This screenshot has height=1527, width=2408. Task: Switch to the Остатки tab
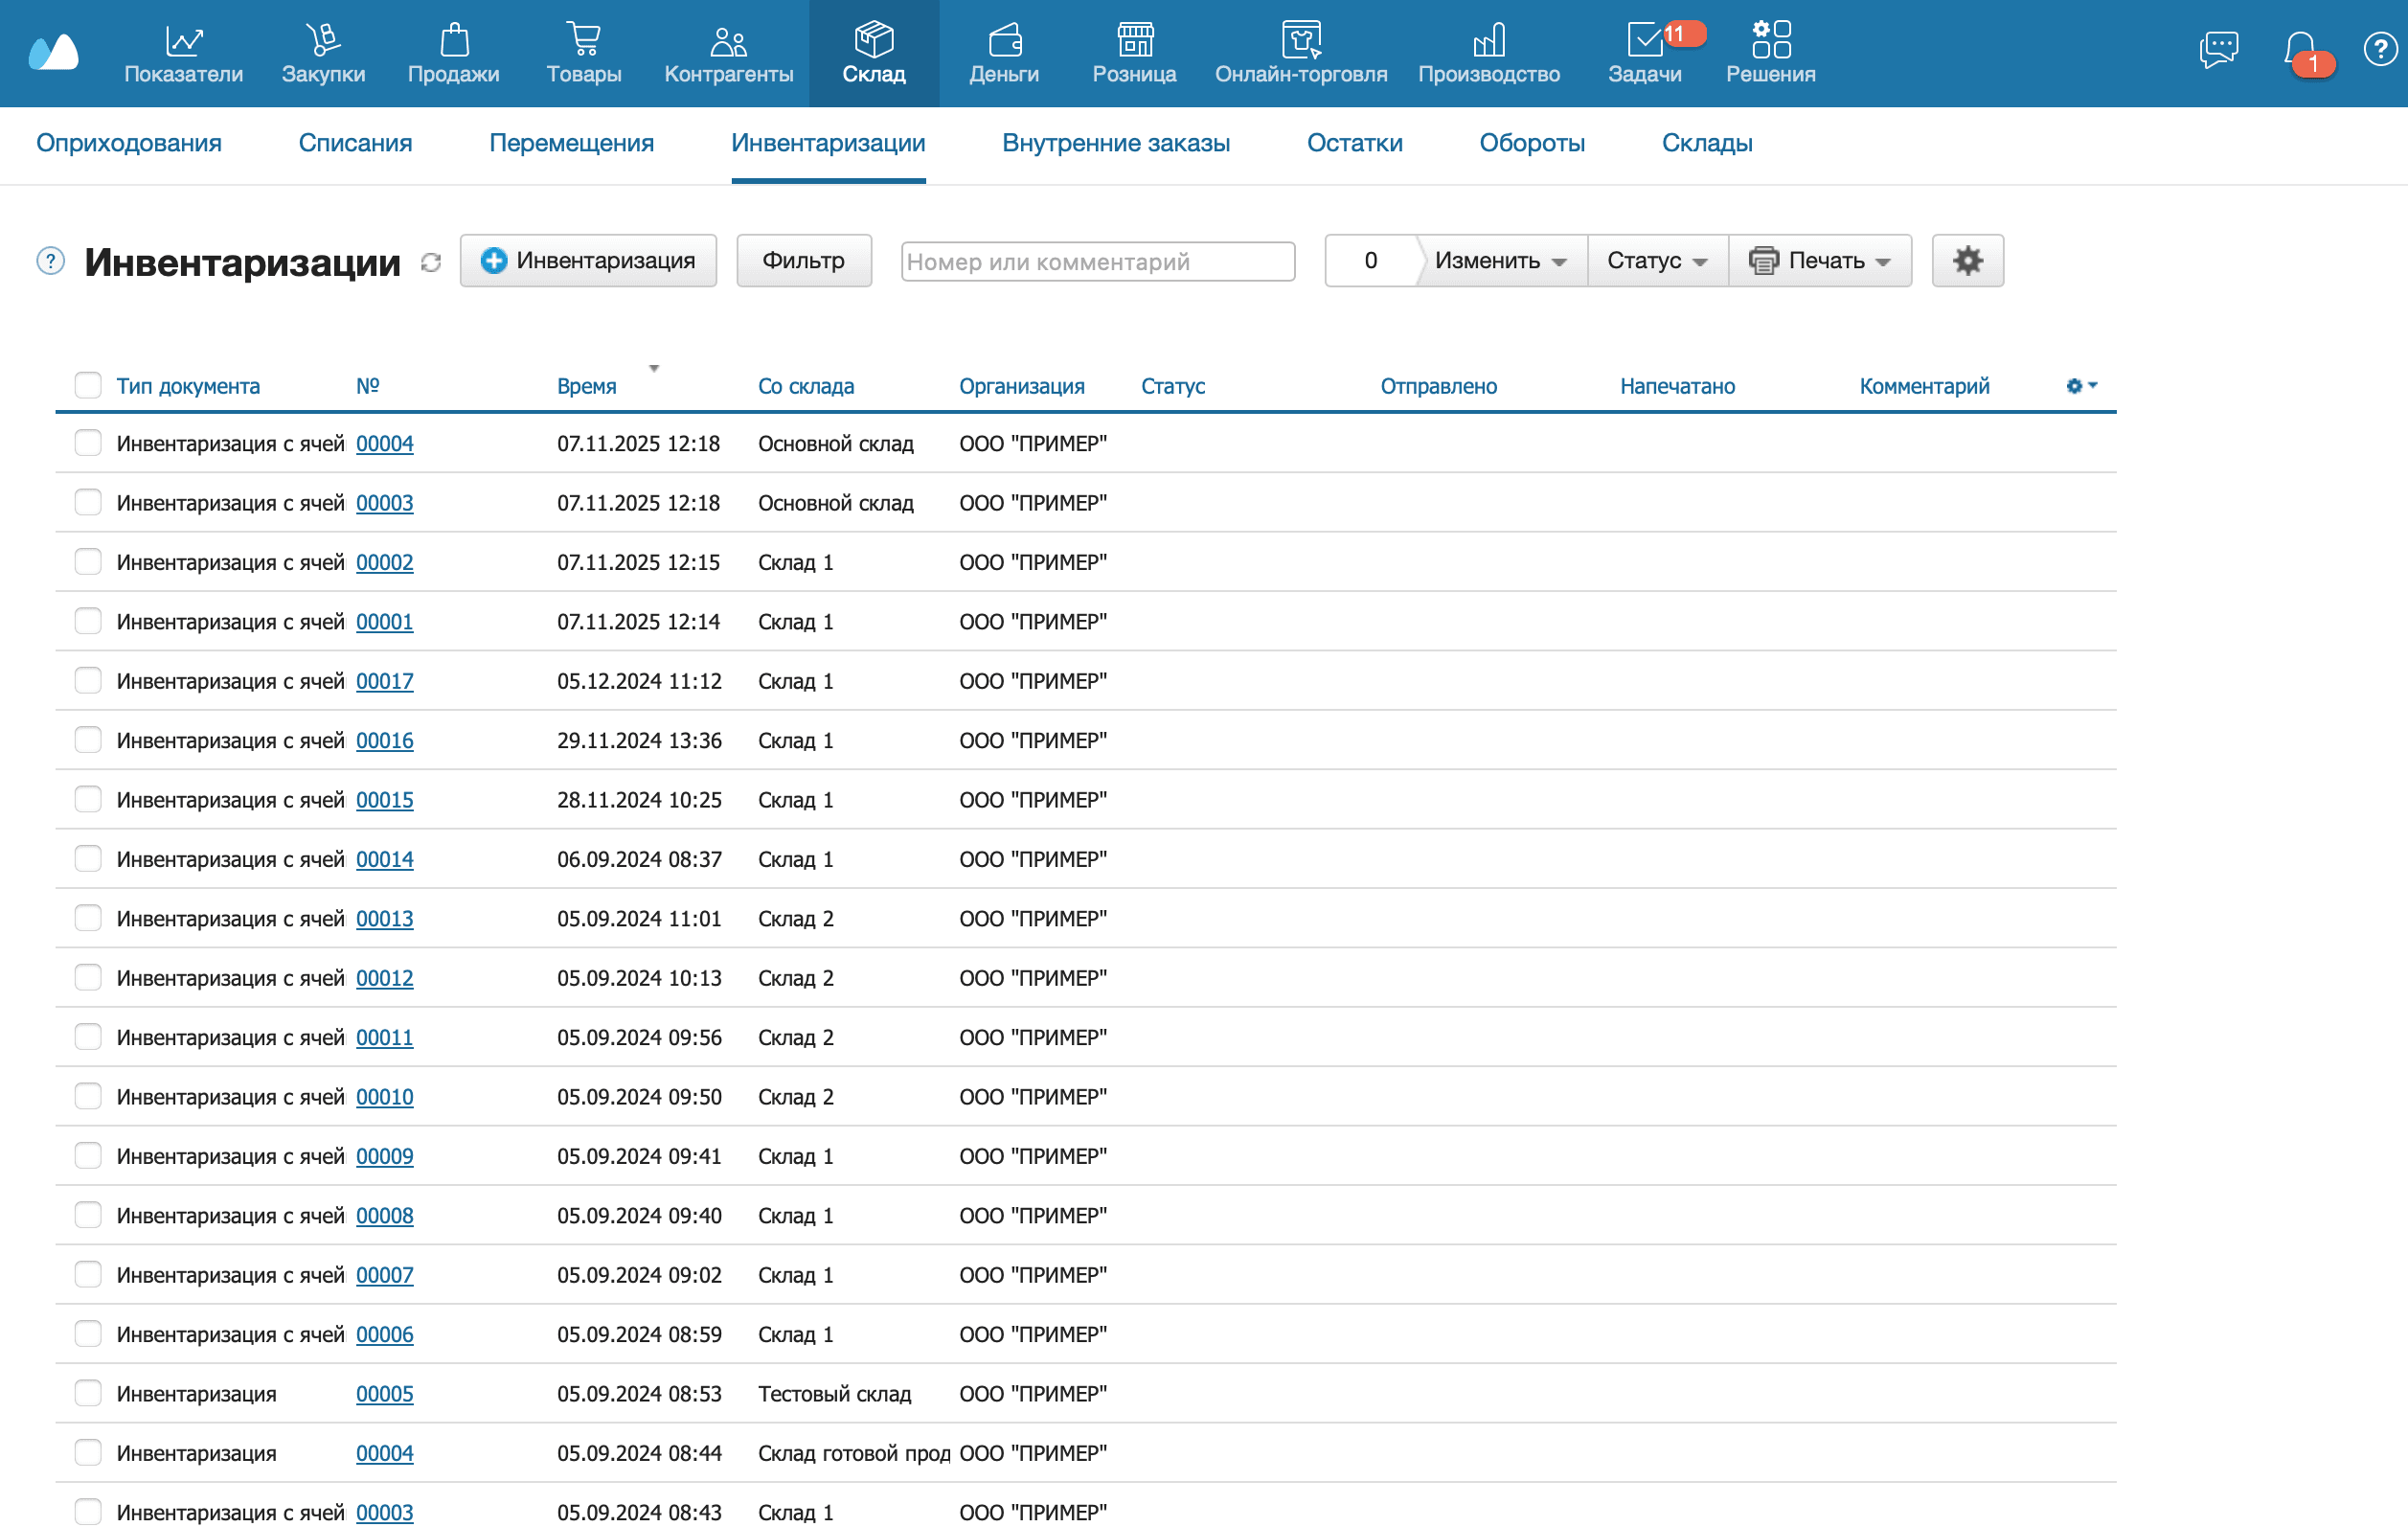tap(1355, 143)
